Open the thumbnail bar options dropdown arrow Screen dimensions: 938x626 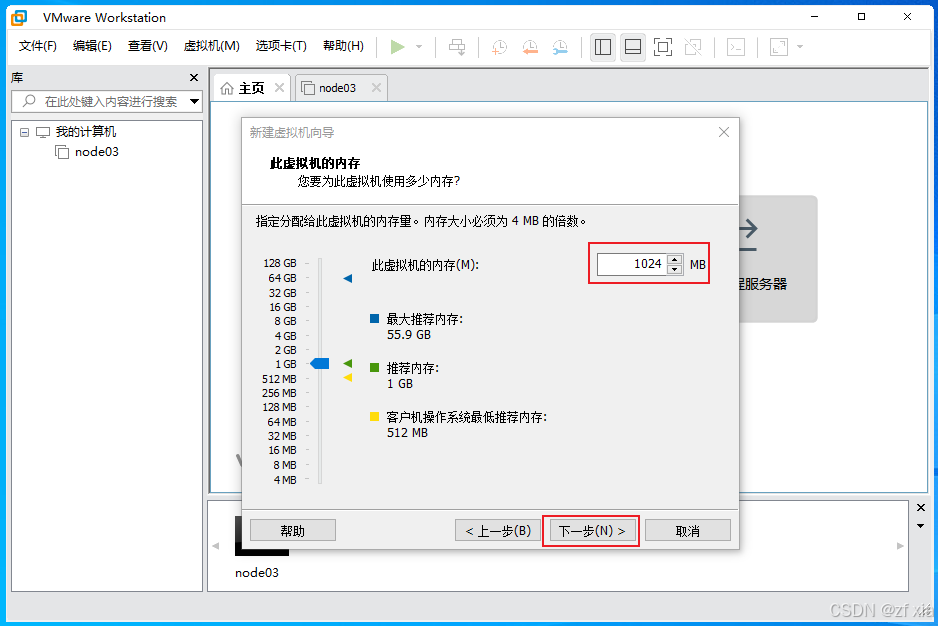click(921, 526)
